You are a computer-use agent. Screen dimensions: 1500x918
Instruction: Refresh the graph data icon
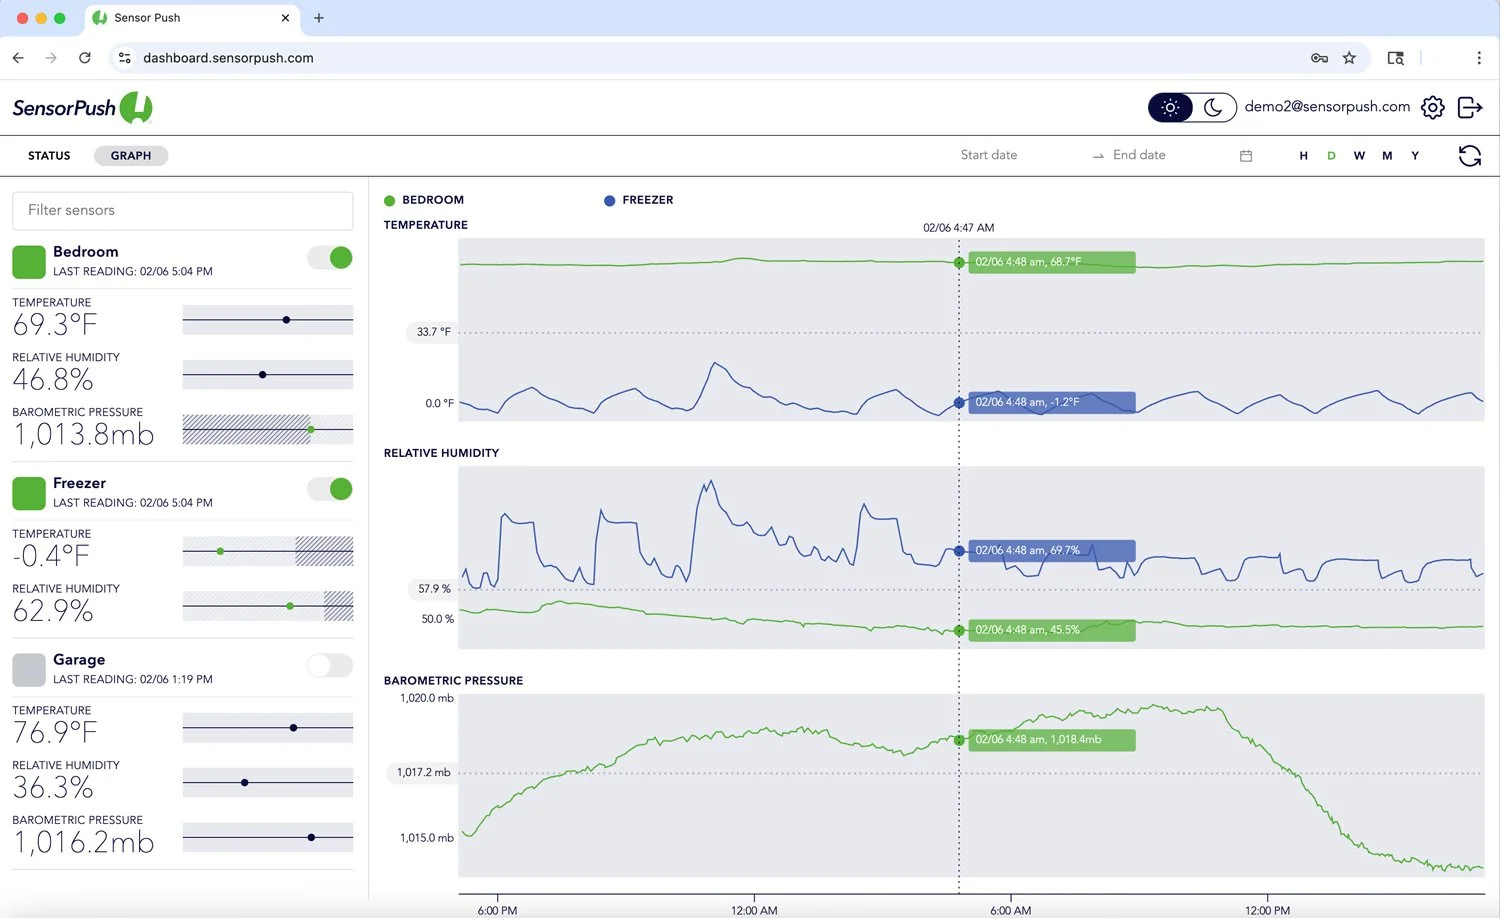(1469, 156)
